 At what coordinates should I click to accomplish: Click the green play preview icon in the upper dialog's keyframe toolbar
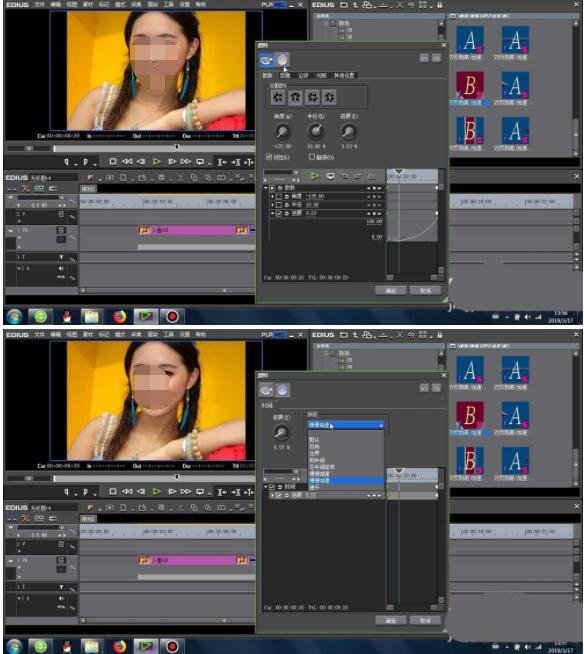315,176
